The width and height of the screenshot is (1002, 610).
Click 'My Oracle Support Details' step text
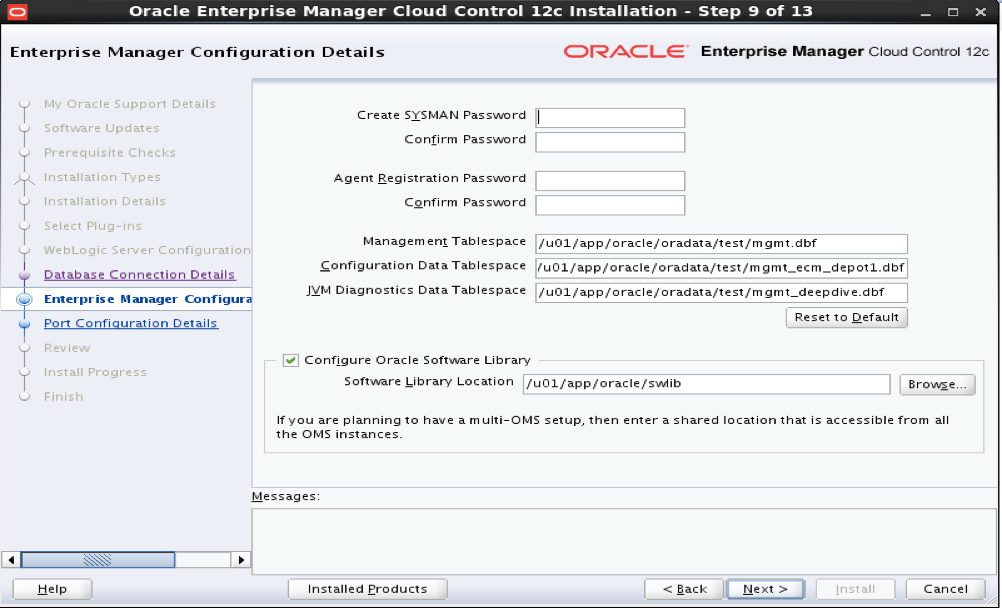pos(130,103)
